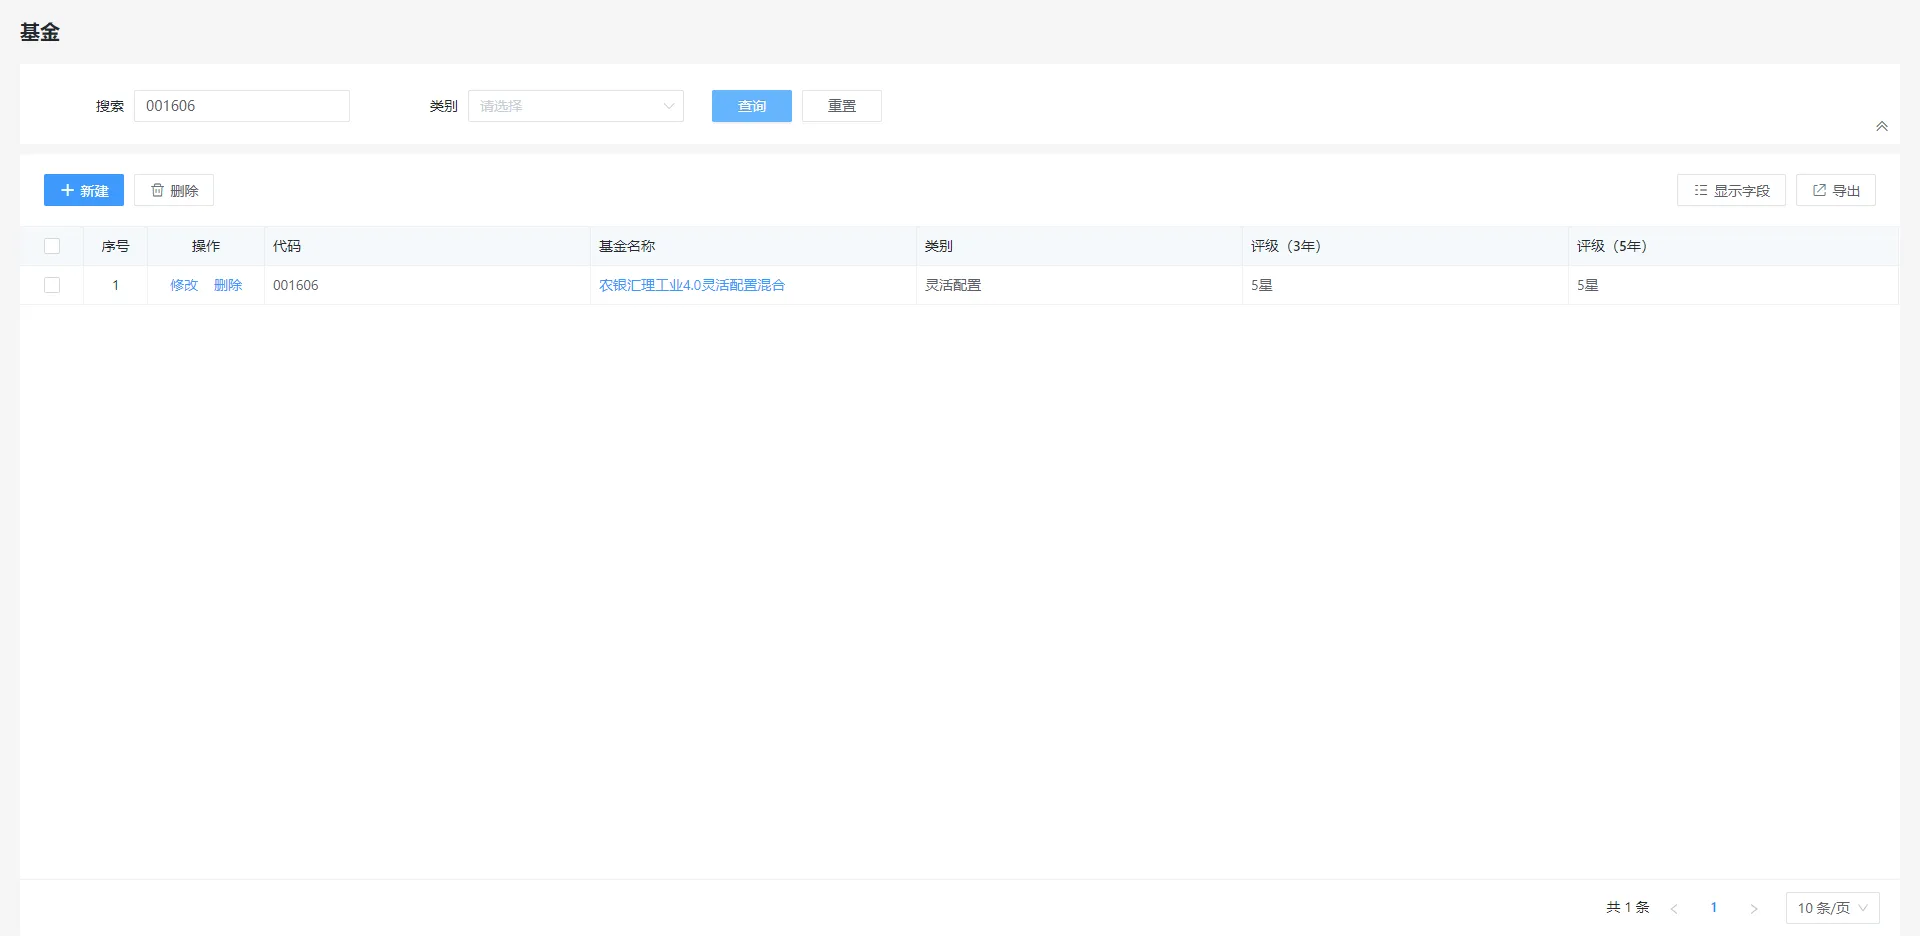Go to the next page arrow
This screenshot has width=1920, height=936.
point(1753,908)
